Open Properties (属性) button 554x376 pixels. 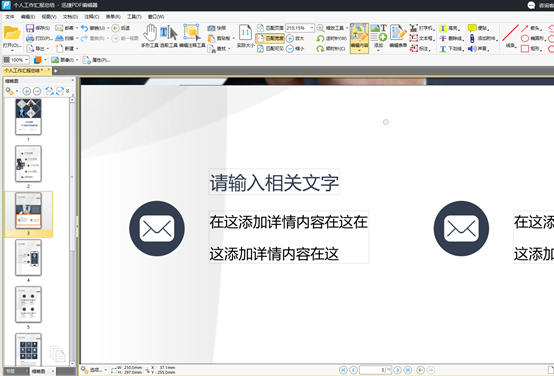tap(96, 60)
